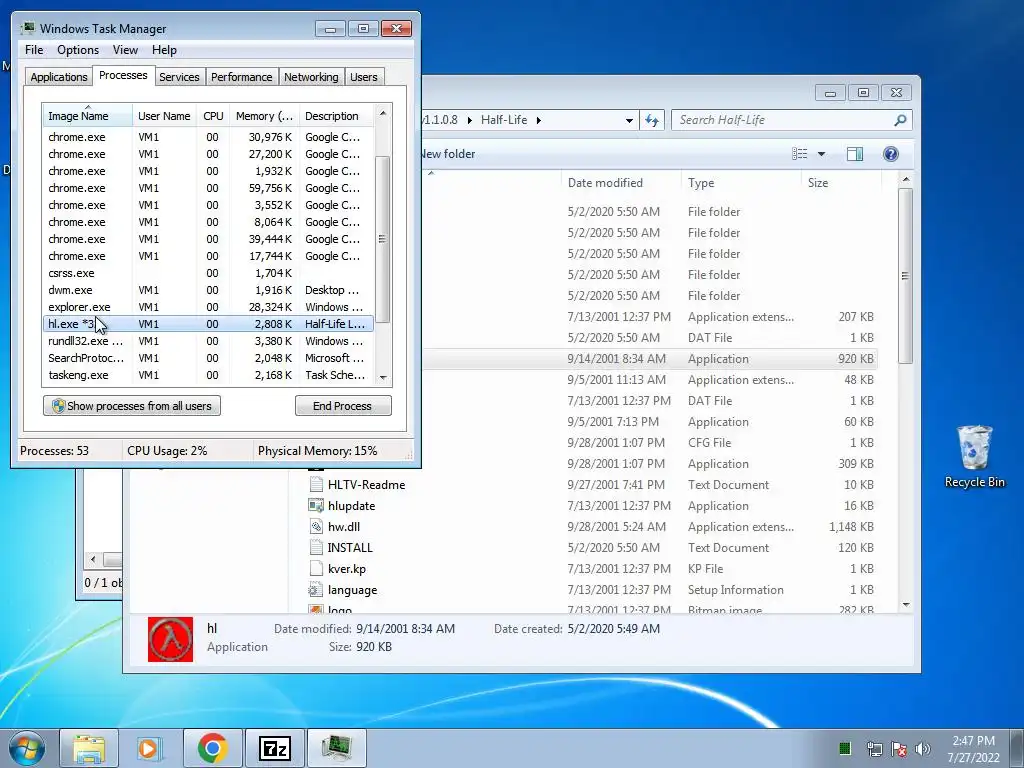Click the green CPU meter tray icon
Screen dimensions: 1024x768
[x=844, y=748]
